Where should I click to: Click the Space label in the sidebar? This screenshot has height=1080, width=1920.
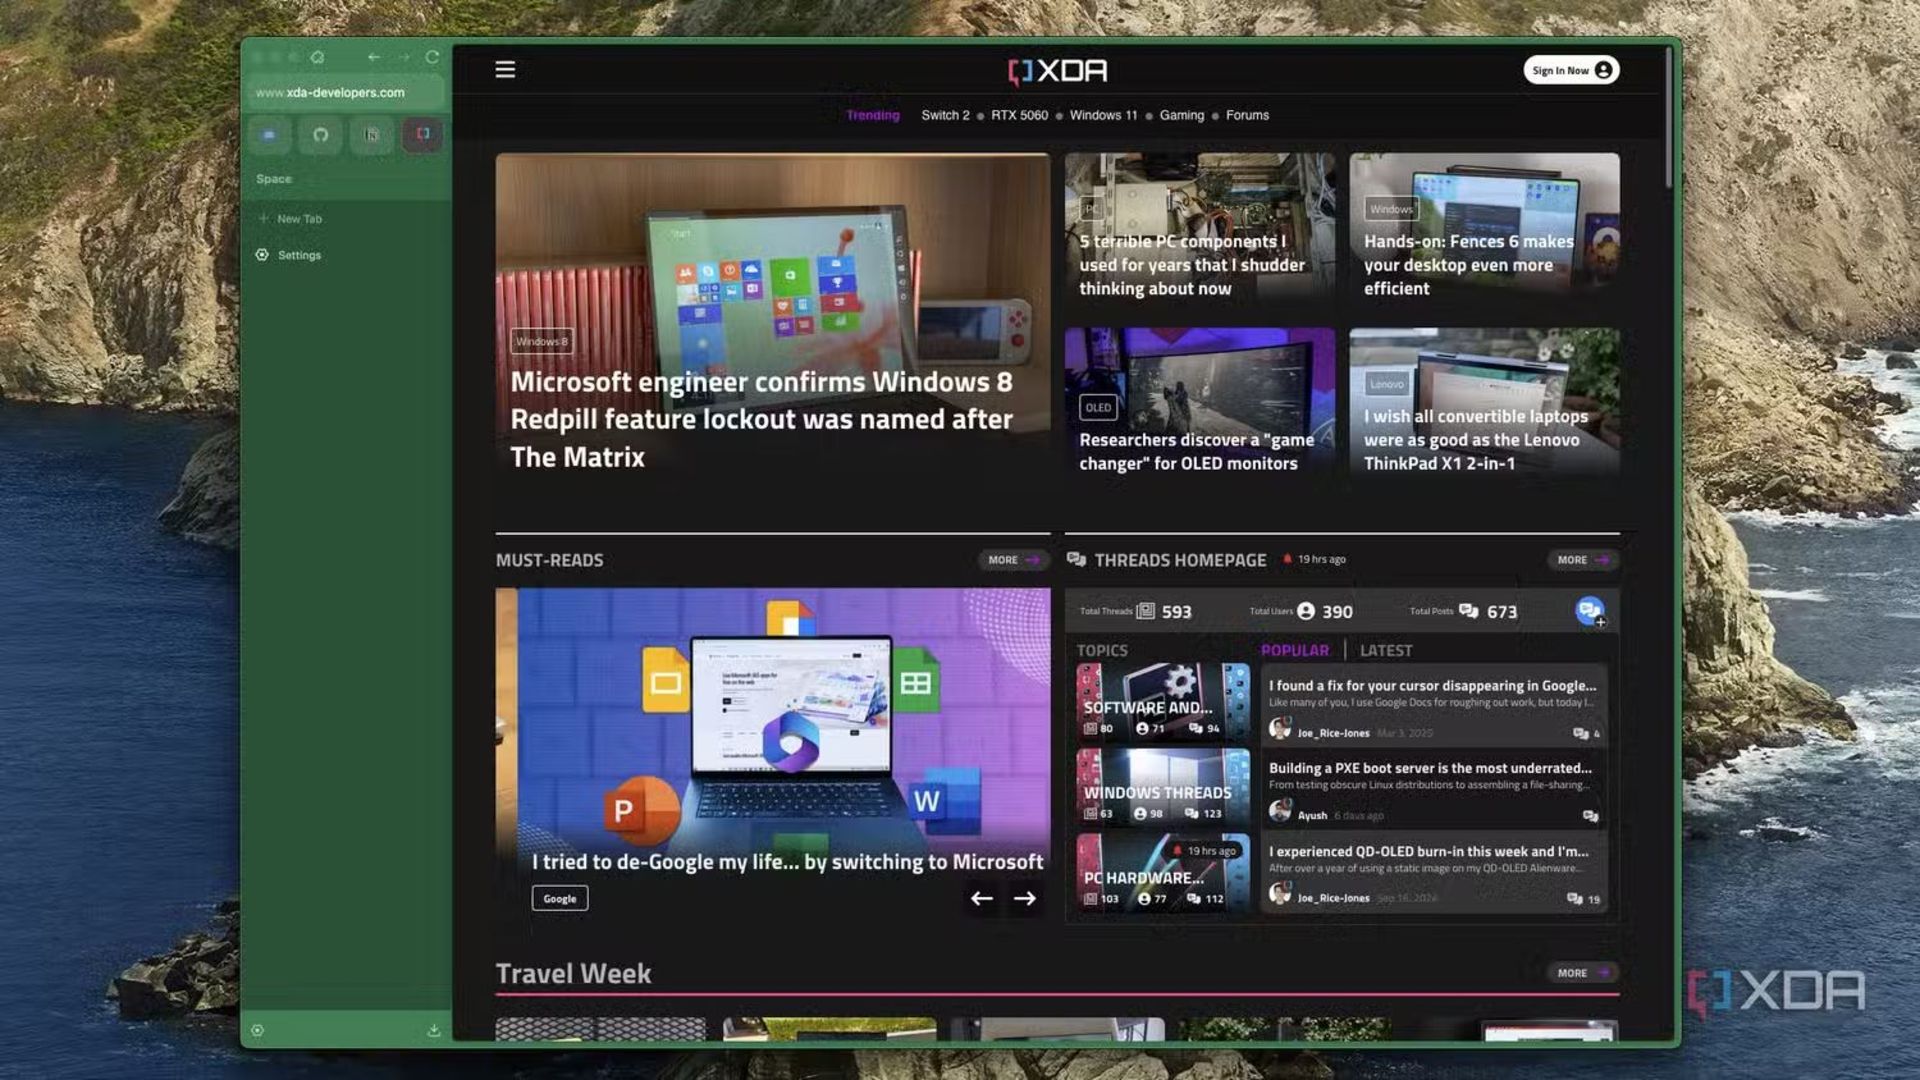tap(274, 179)
